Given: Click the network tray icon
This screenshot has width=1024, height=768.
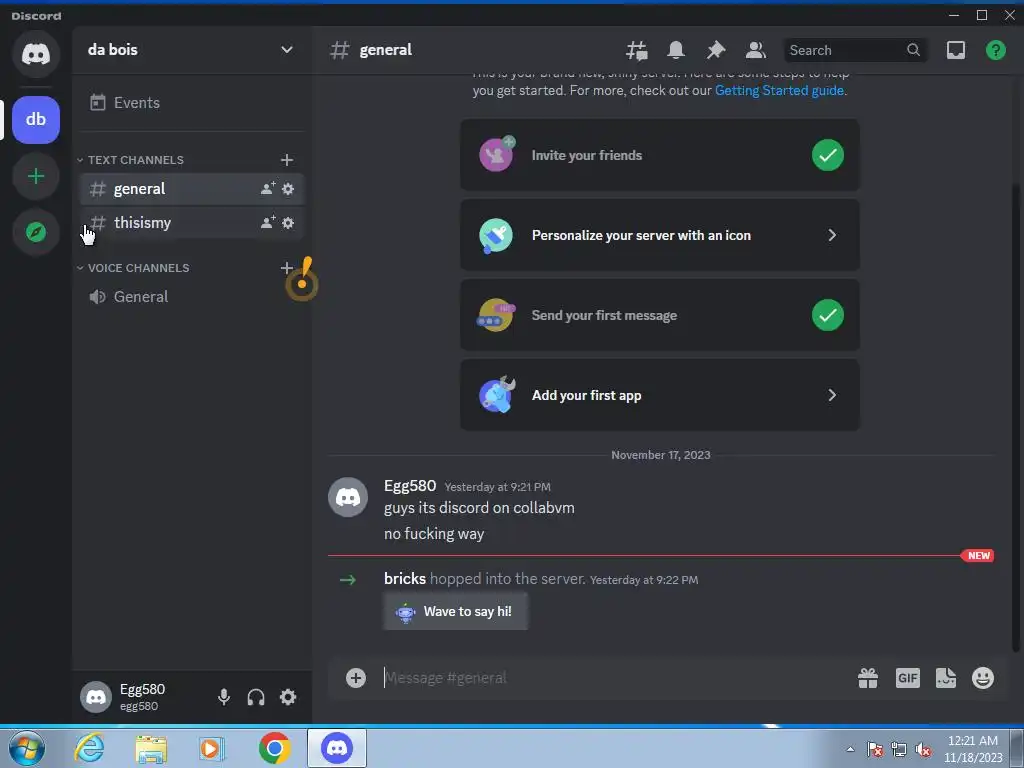Looking at the screenshot, I should 899,750.
